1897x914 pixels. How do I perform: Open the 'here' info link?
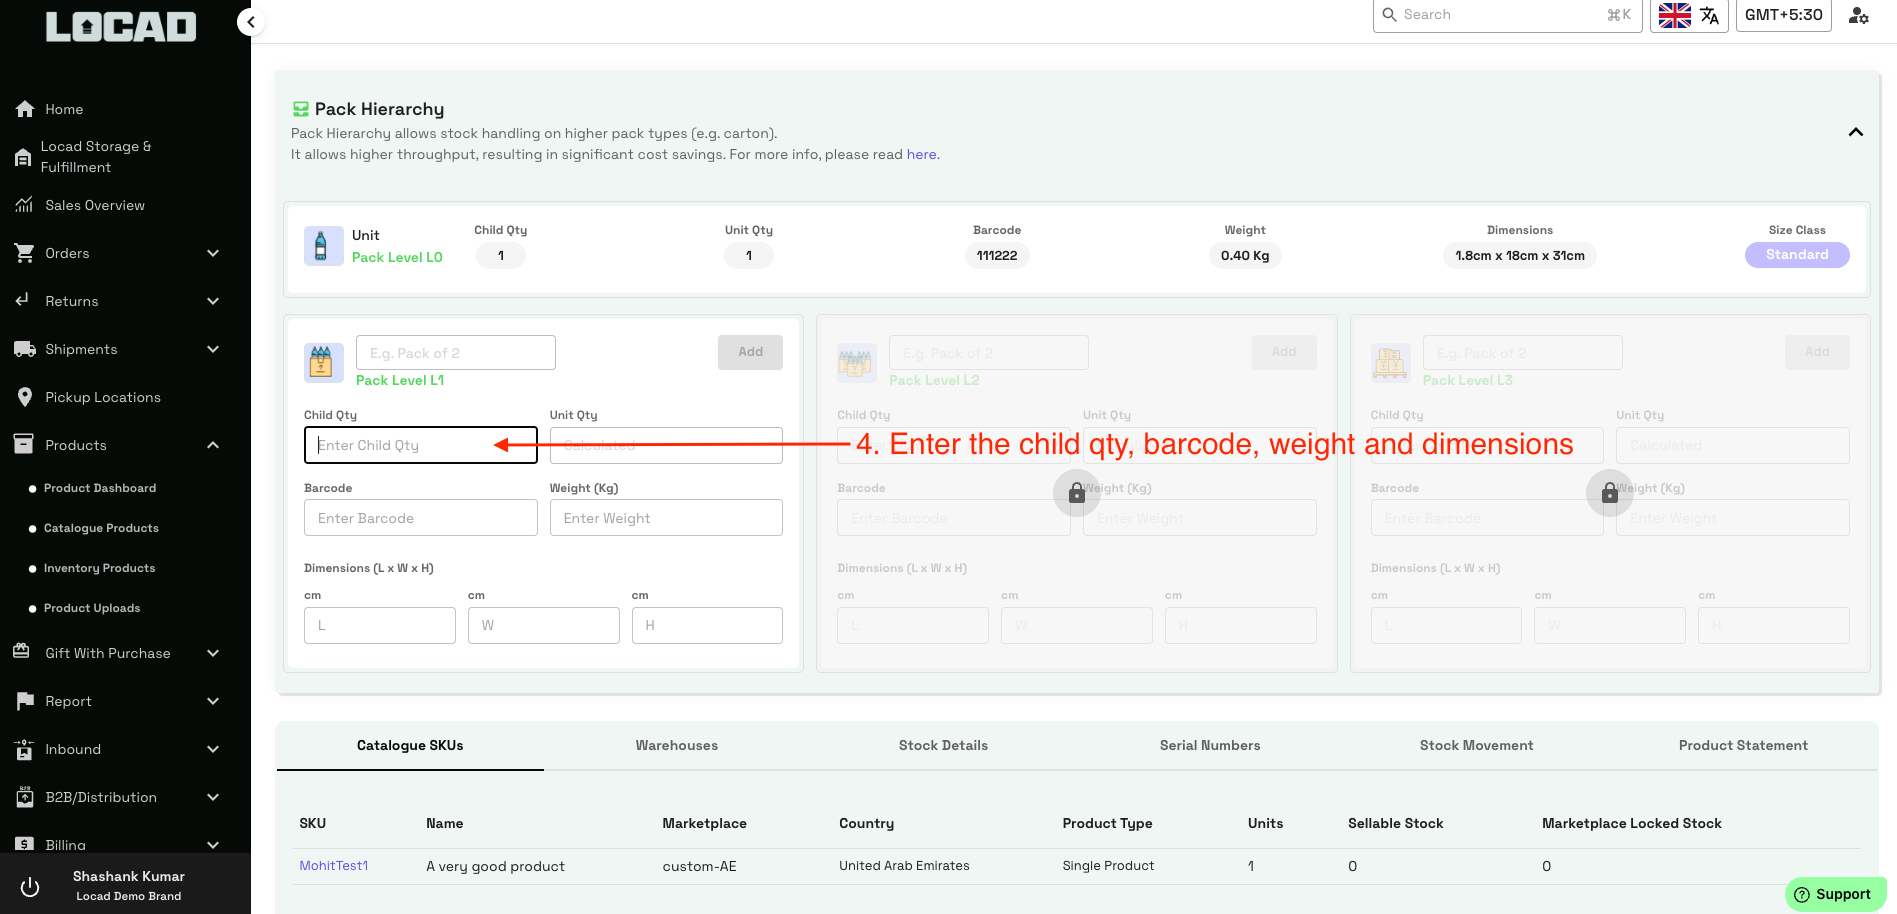click(921, 154)
